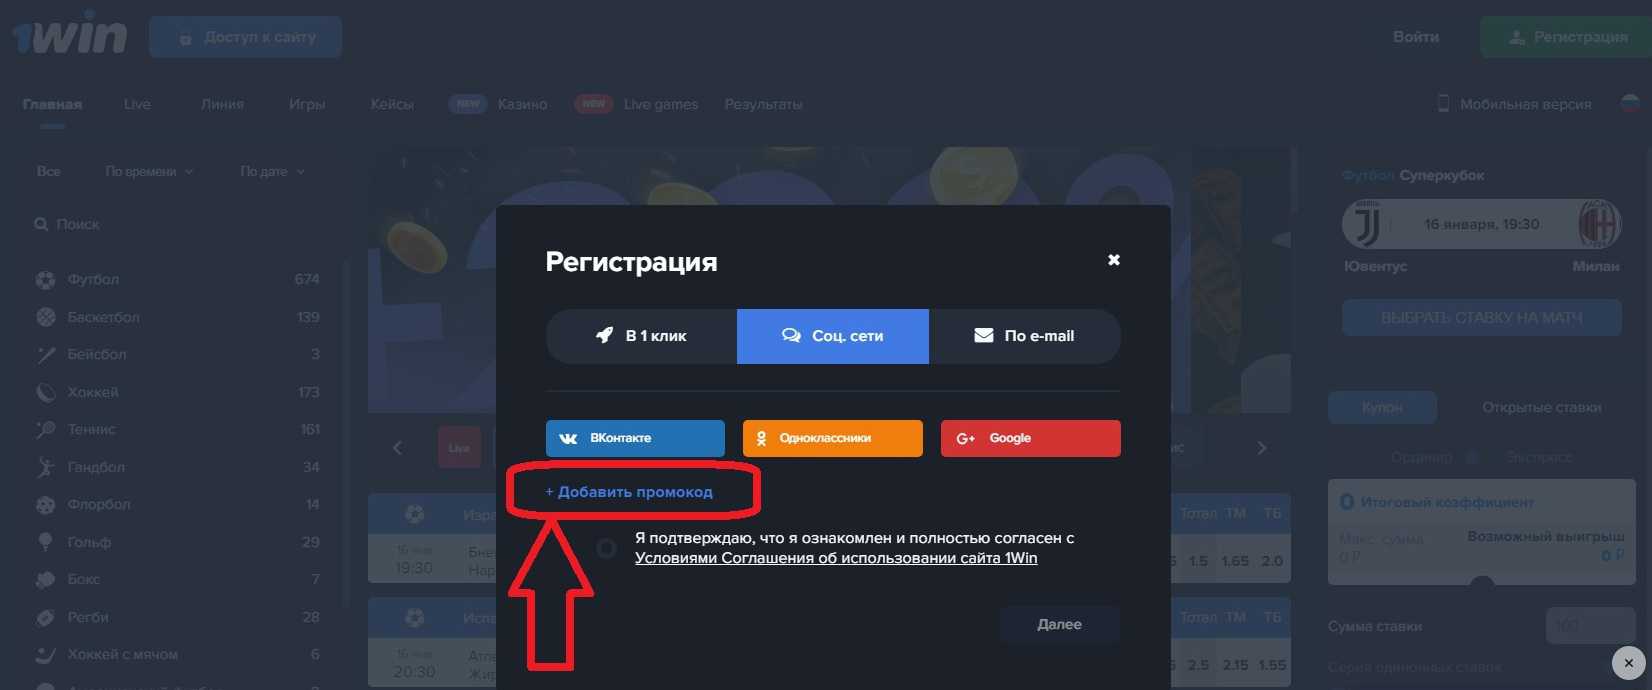1652x690 pixels.
Task: Click + Добавить промокод link
Action: click(x=629, y=492)
